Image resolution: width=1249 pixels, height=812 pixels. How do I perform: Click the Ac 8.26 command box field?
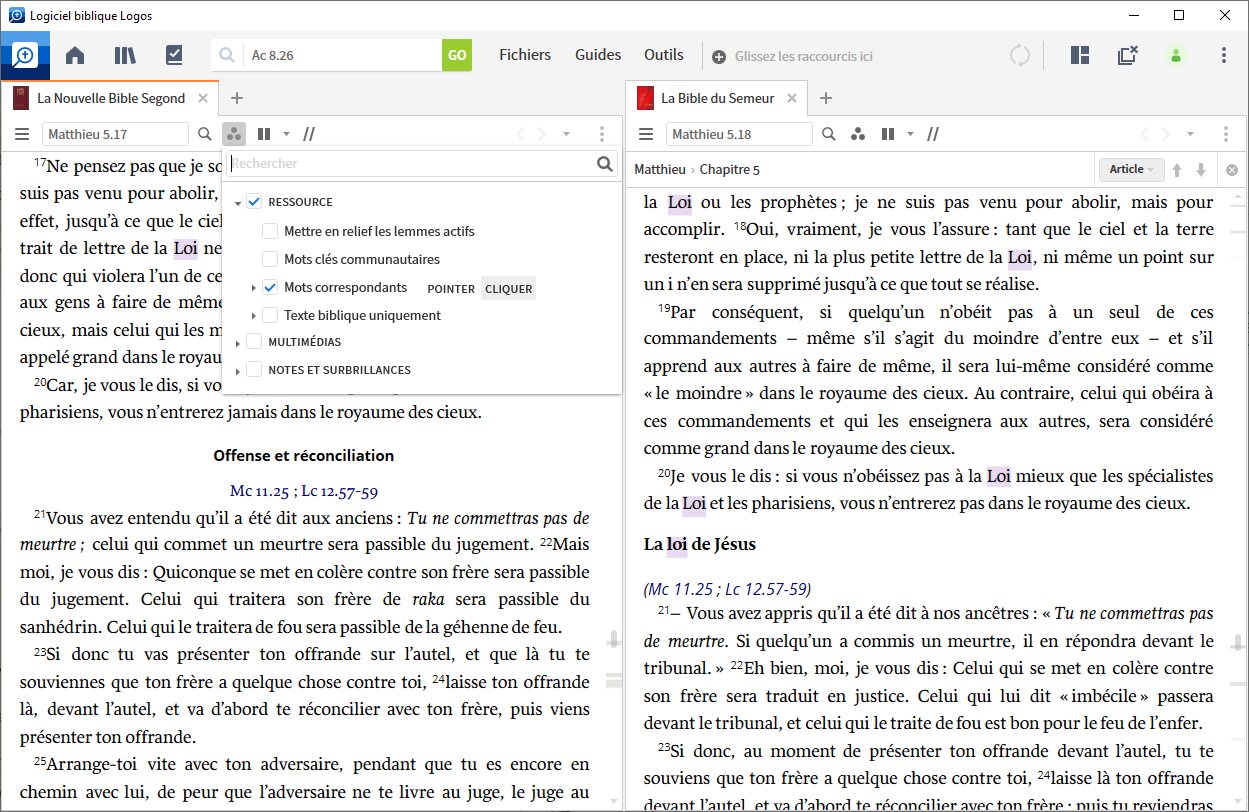coord(343,56)
